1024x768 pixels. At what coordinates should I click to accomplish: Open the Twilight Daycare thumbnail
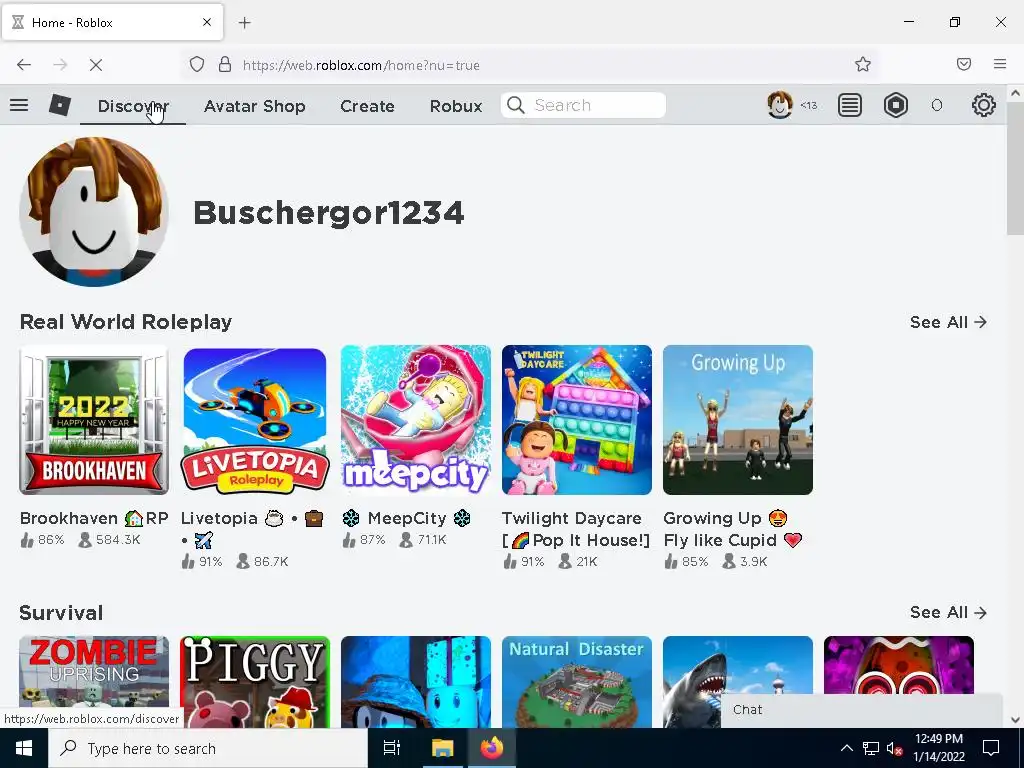click(x=577, y=420)
